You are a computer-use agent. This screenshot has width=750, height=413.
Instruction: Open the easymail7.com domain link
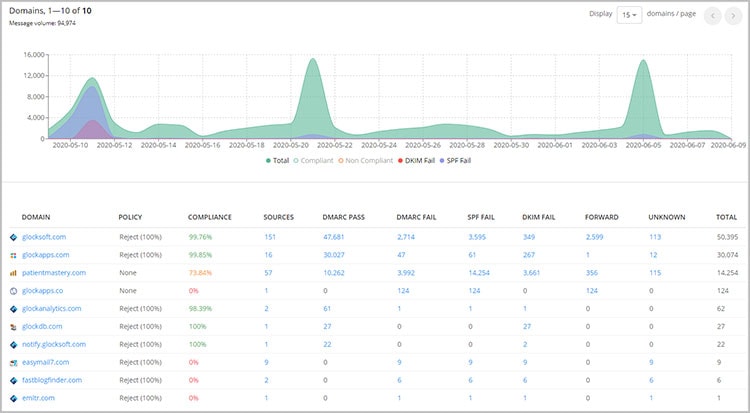tap(45, 363)
